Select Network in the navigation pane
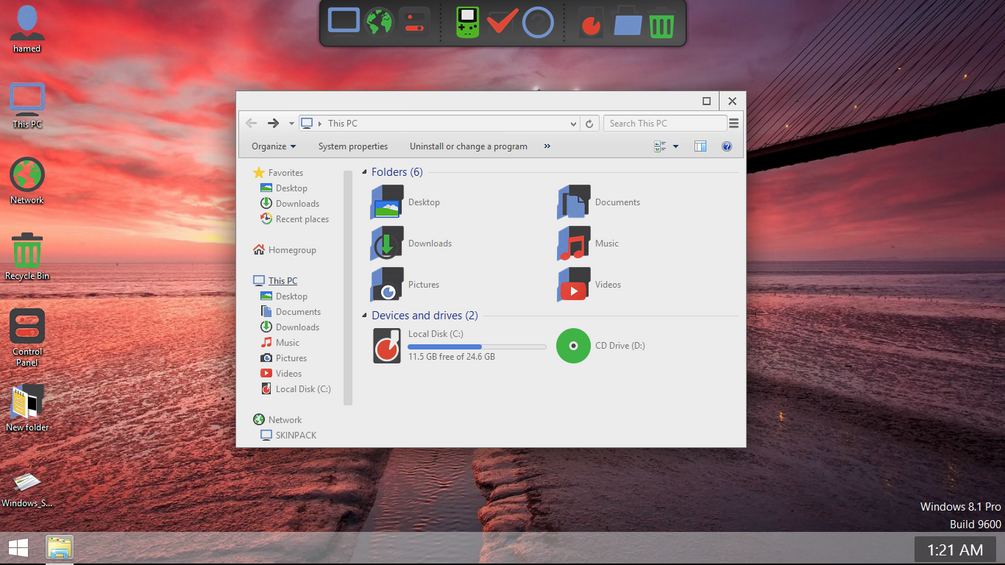 tap(278, 420)
